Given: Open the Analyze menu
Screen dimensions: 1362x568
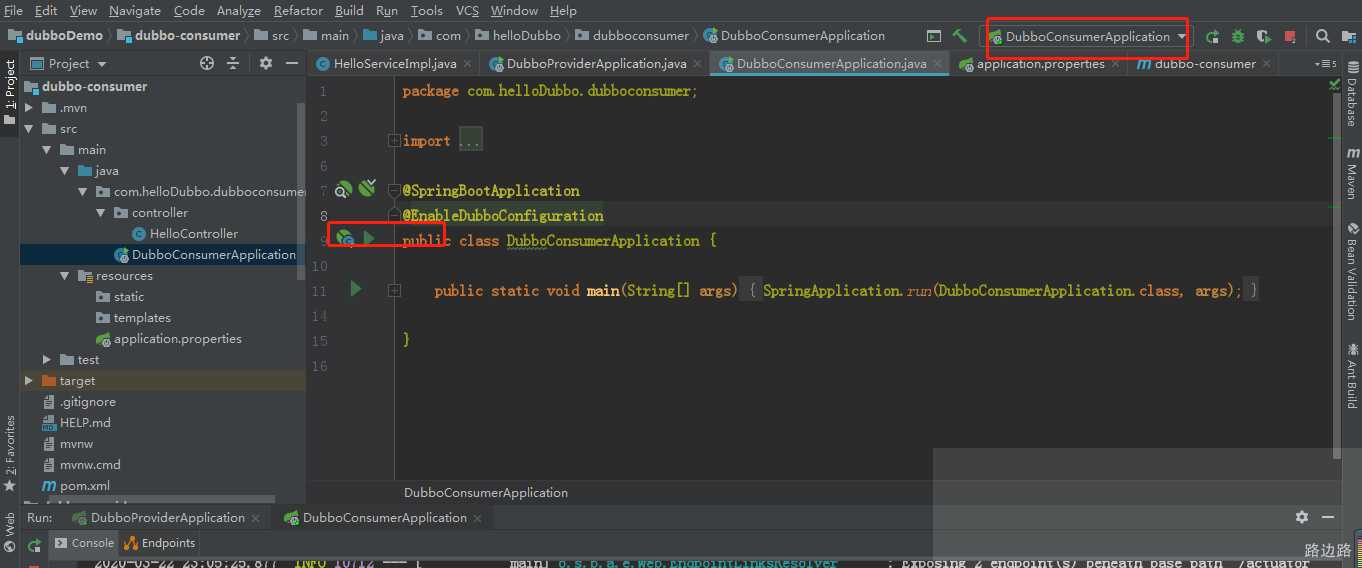Looking at the screenshot, I should pos(238,10).
